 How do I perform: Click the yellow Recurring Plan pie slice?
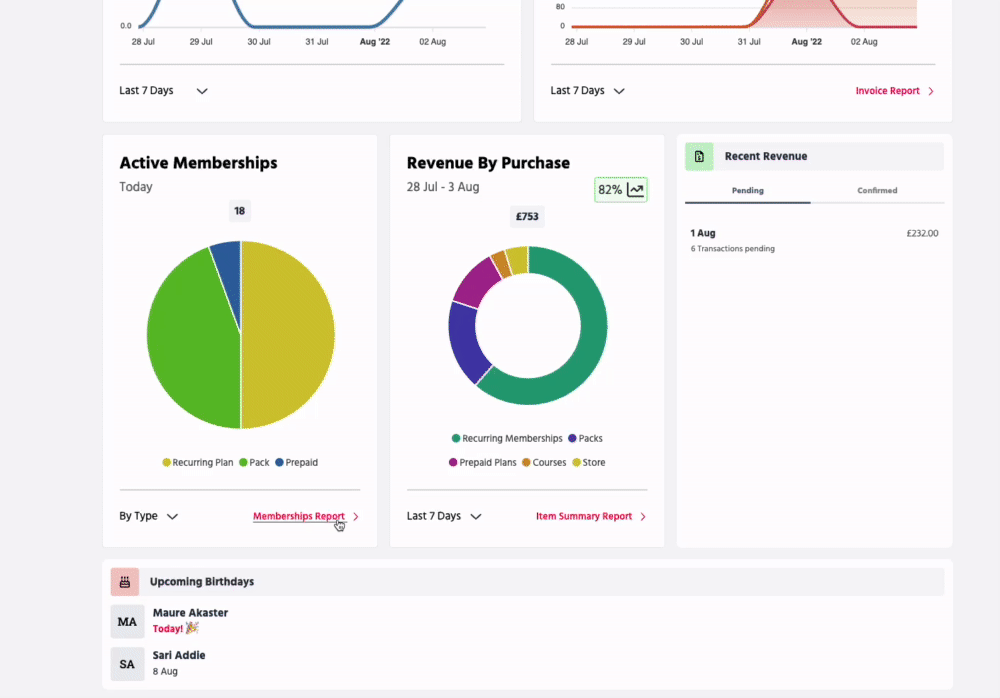290,335
